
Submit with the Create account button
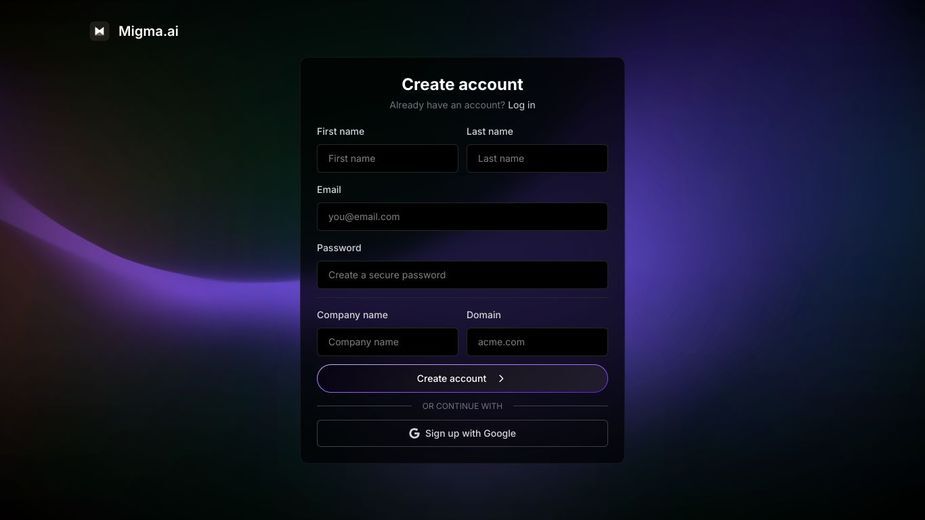462,378
